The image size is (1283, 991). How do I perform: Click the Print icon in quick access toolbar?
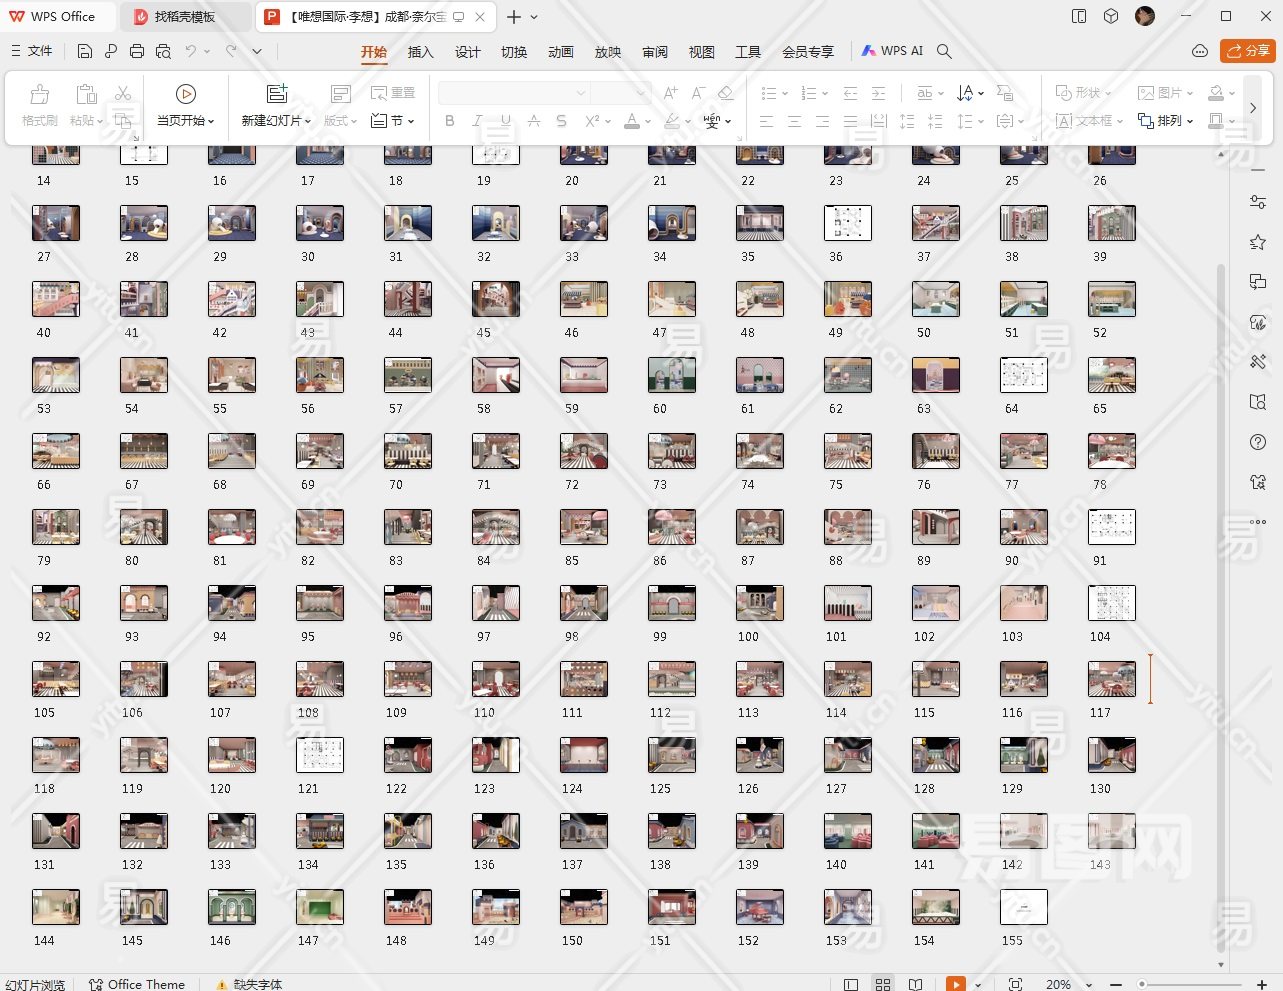137,51
